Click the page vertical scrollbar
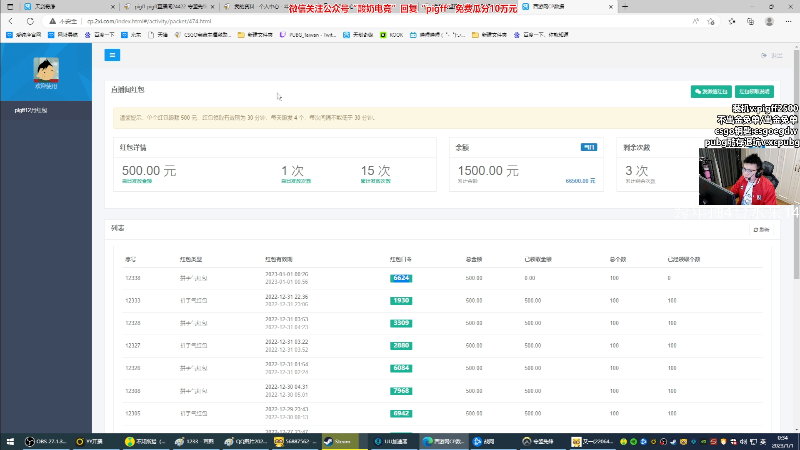The height and width of the screenshot is (450, 800). [x=796, y=163]
